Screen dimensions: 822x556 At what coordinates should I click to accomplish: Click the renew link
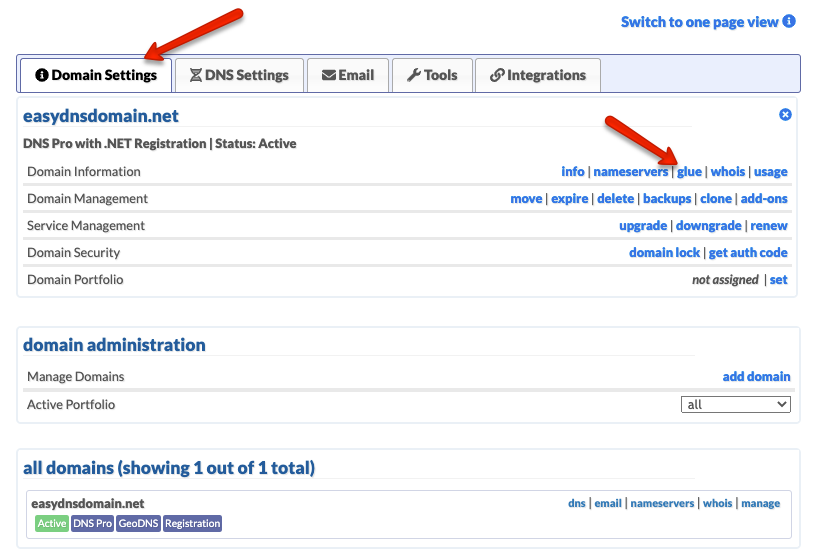click(x=769, y=226)
